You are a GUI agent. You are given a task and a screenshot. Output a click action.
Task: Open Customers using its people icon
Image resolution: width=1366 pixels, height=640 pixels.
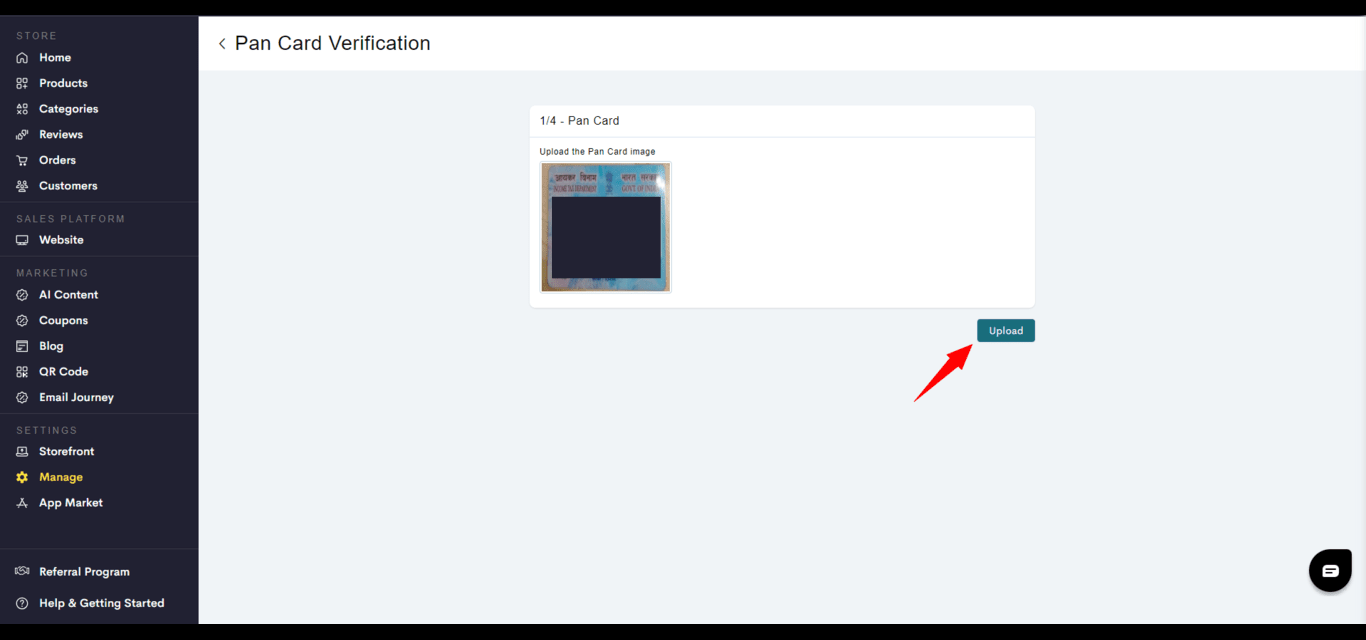click(x=22, y=186)
